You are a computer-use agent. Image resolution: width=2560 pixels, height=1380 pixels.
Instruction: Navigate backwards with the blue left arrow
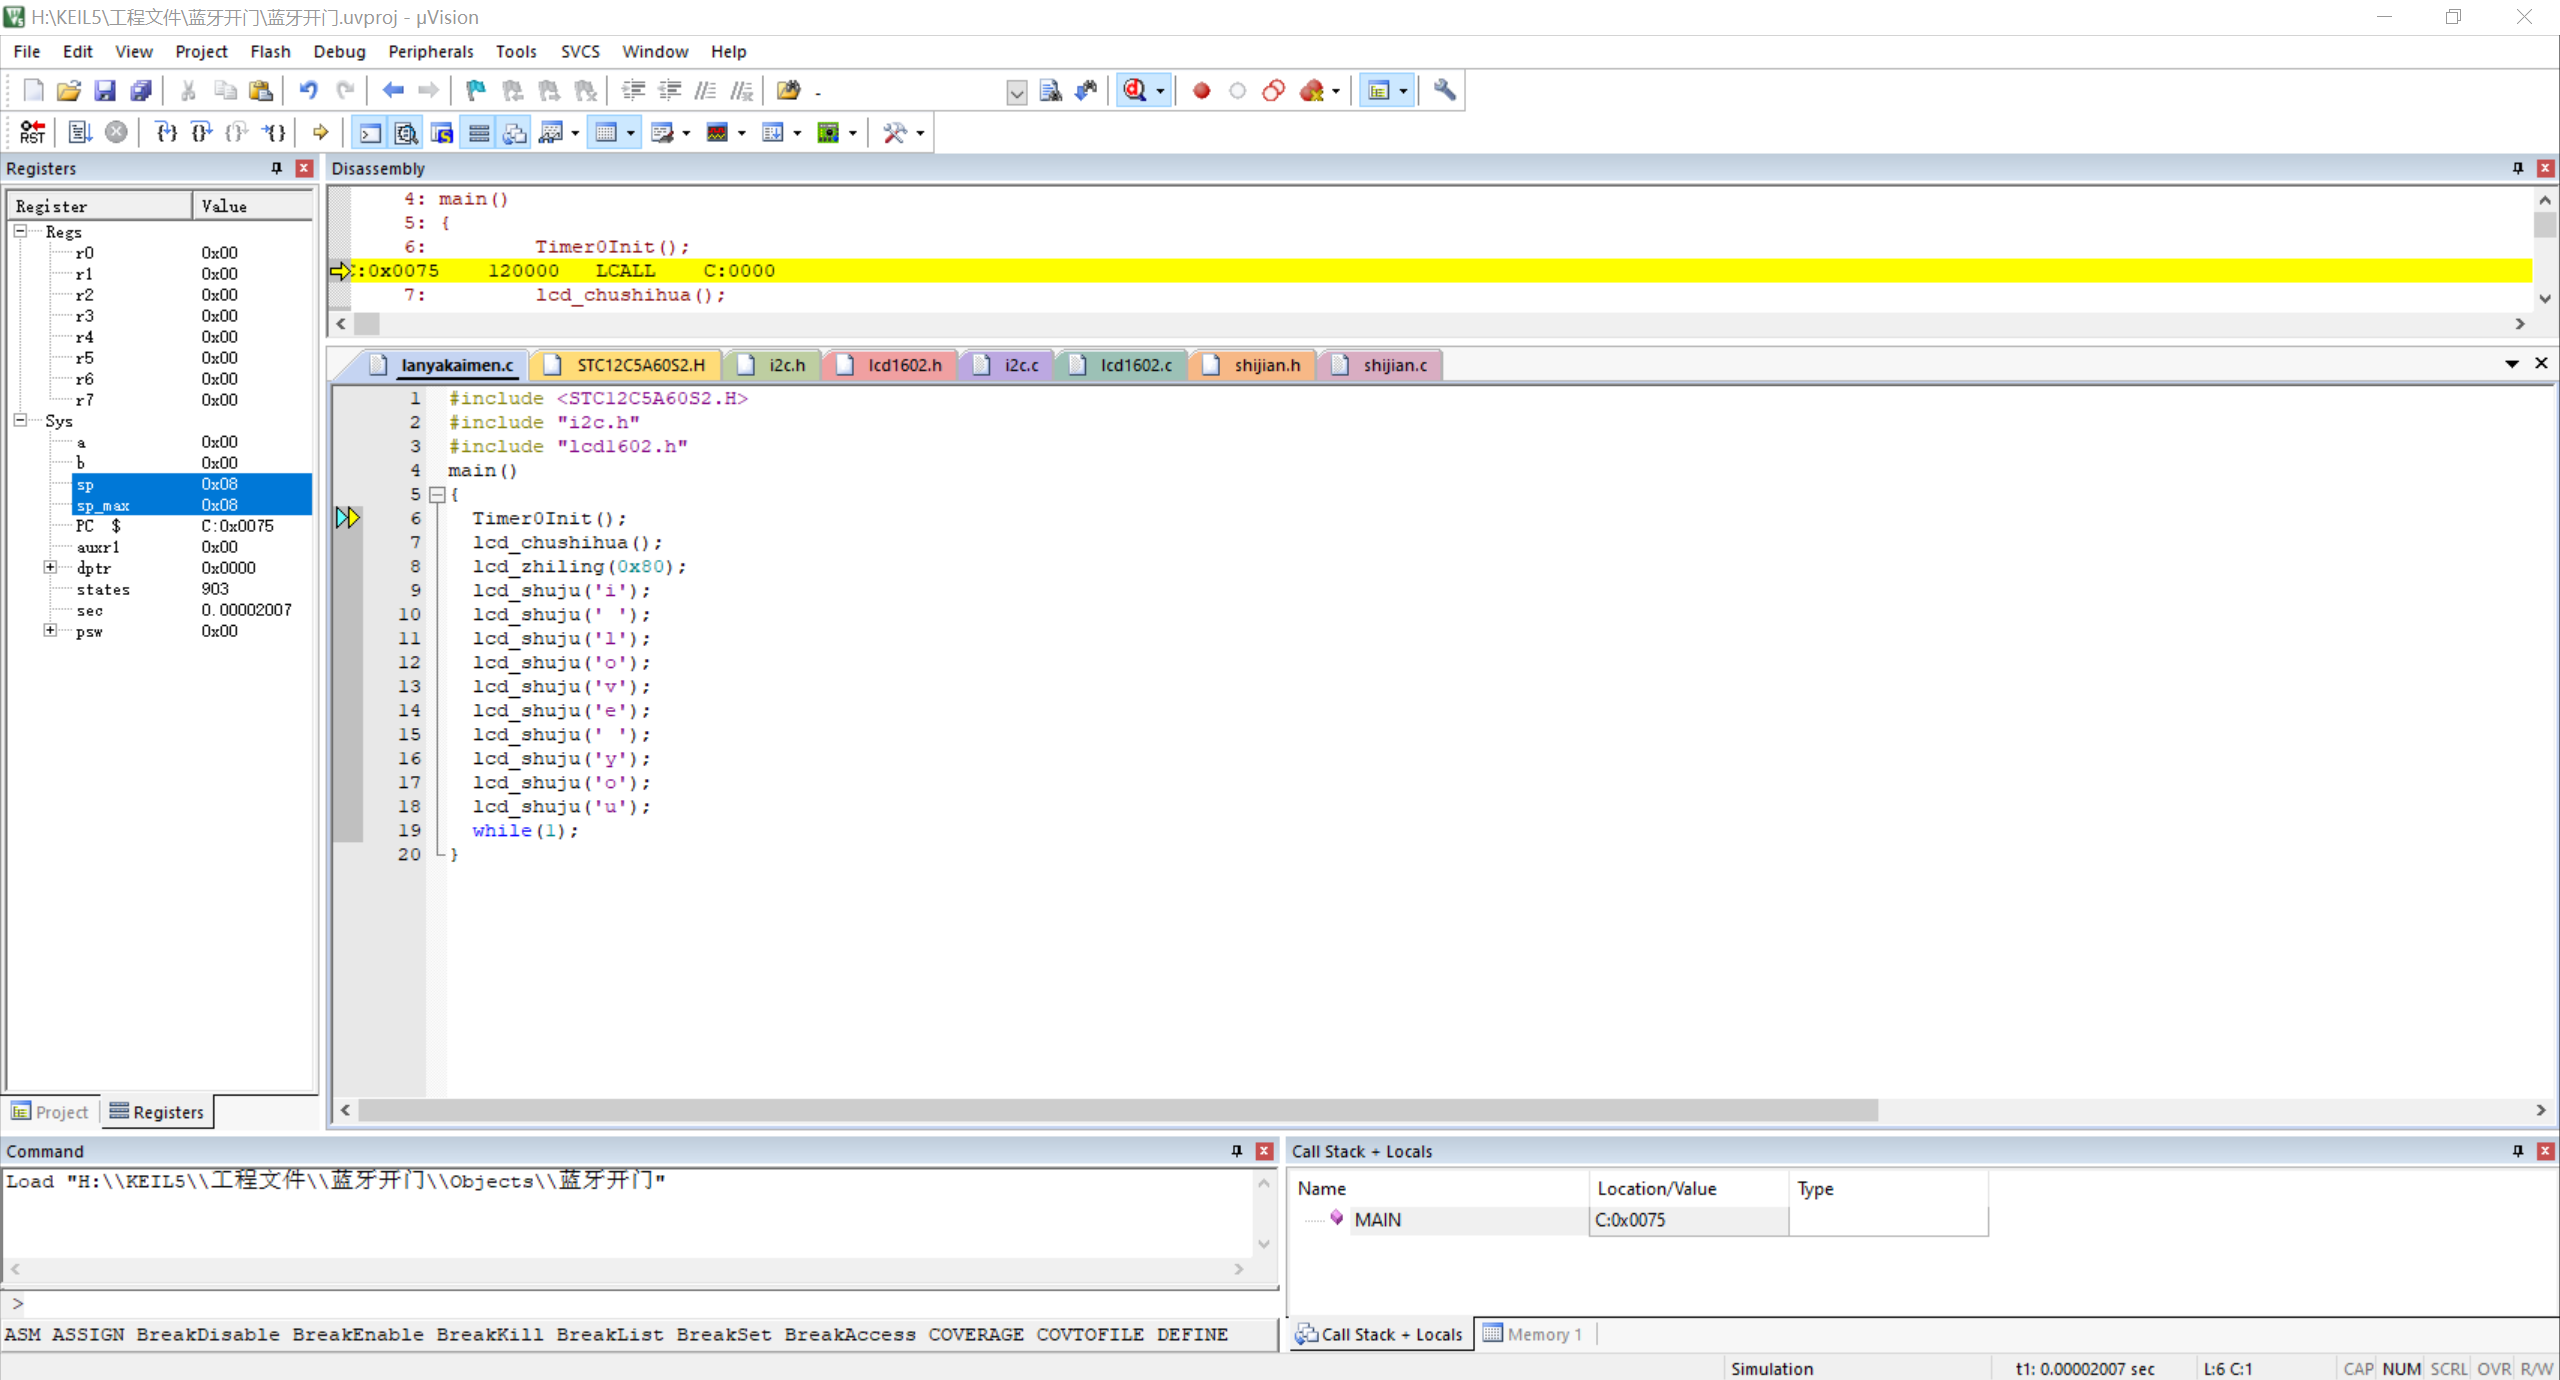[x=393, y=91]
